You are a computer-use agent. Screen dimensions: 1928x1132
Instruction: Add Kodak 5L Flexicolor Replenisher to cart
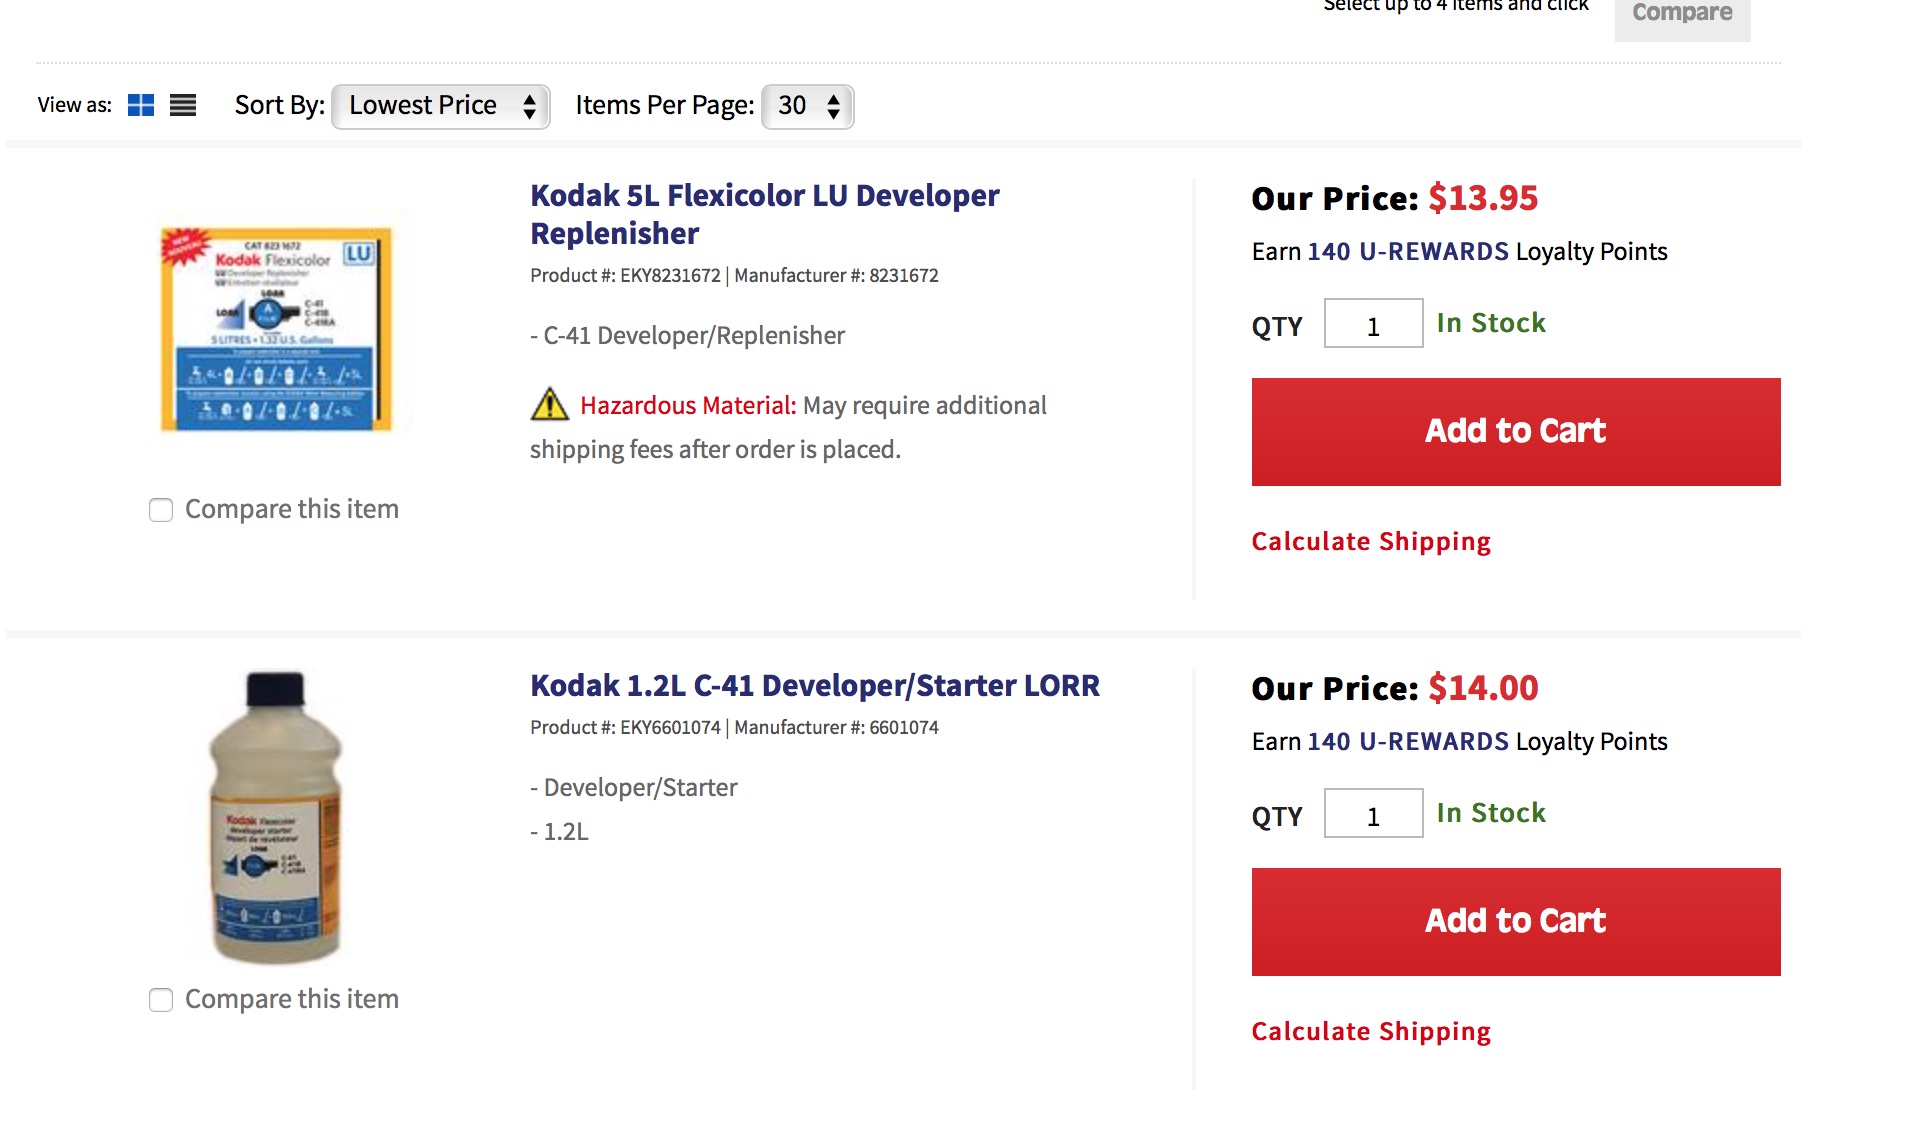(1516, 432)
